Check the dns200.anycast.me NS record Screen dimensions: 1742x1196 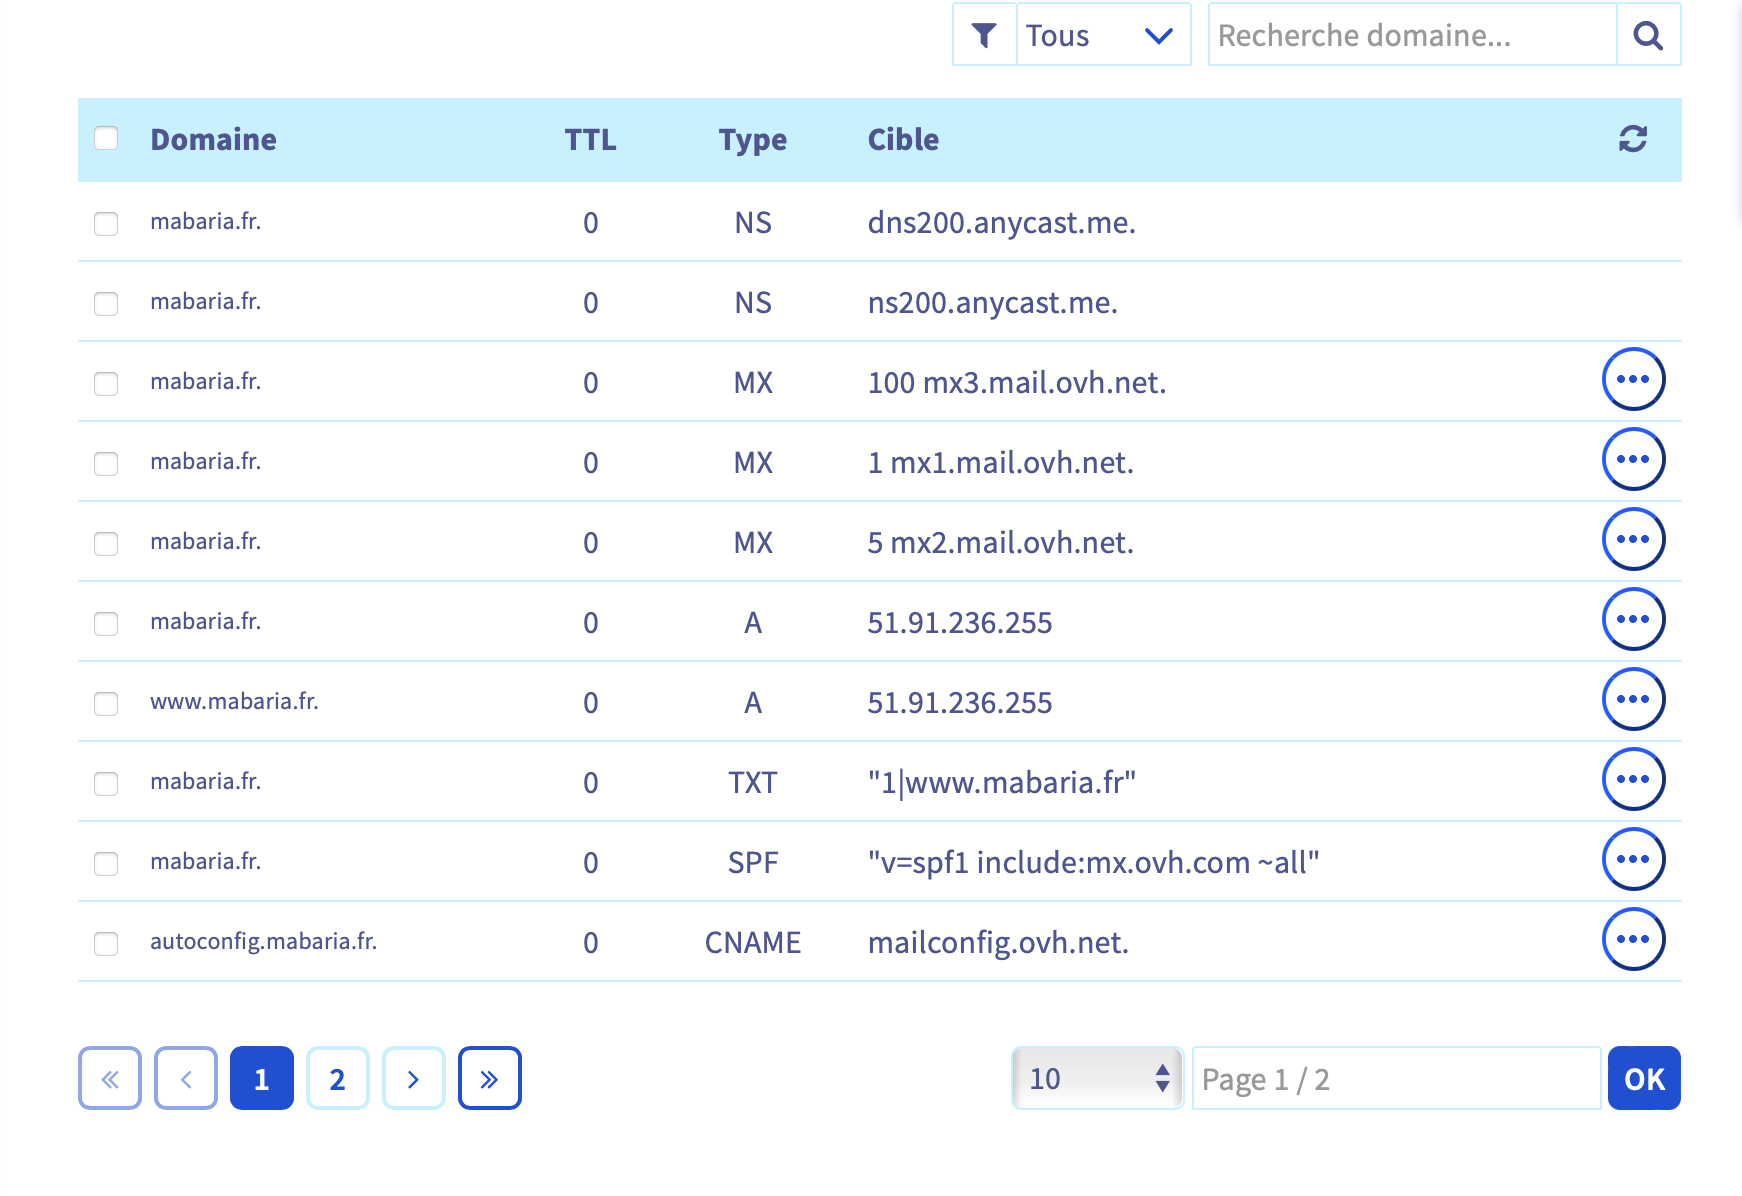(106, 223)
